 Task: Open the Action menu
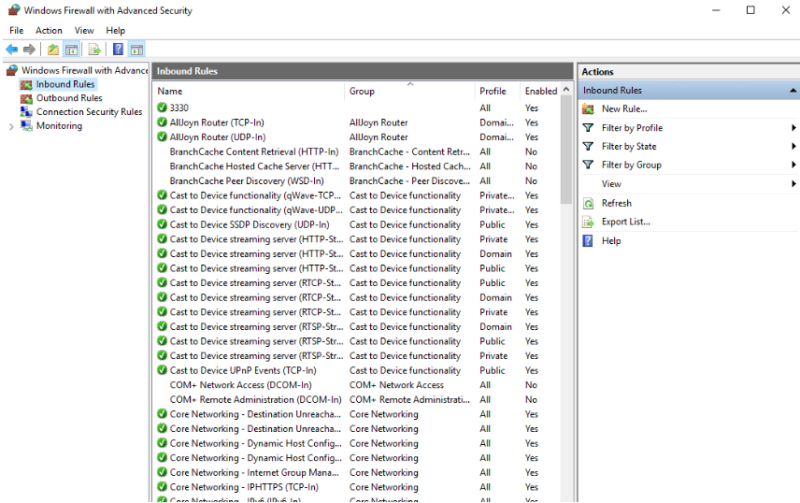tap(49, 30)
